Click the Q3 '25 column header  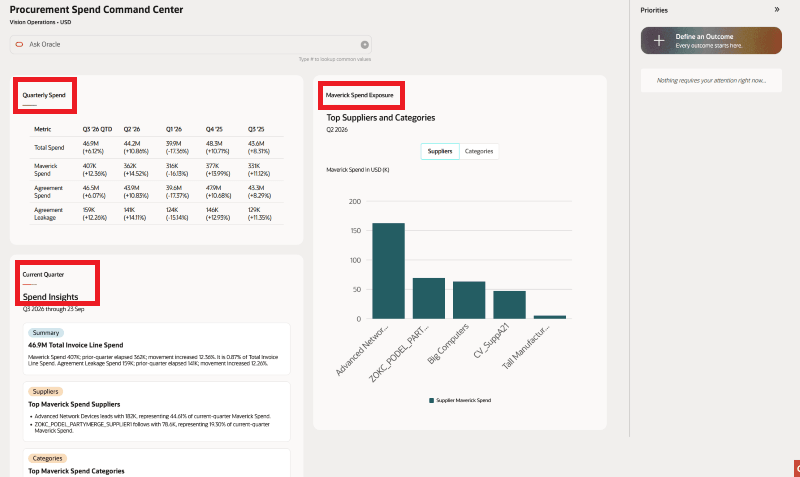pos(256,130)
